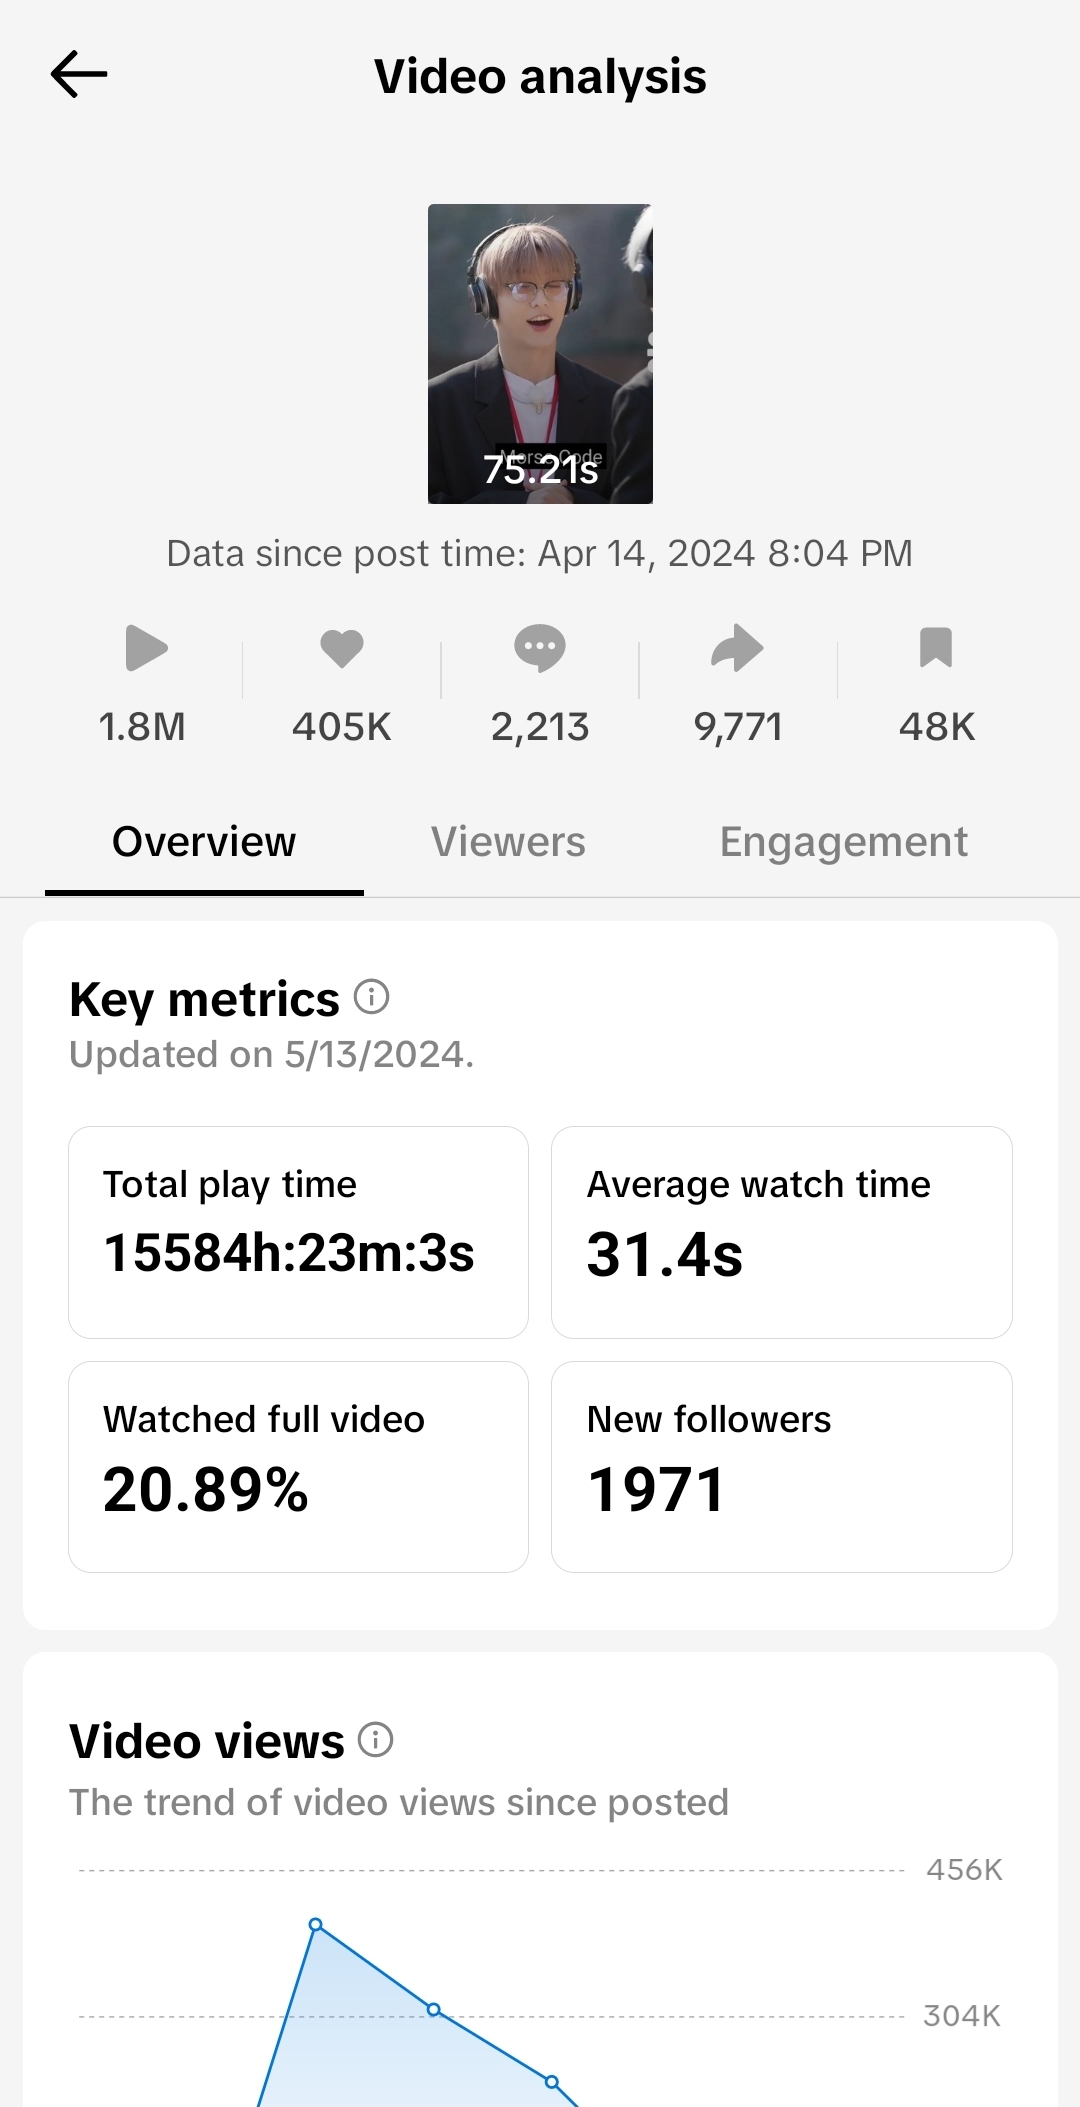Open Video views info icon
Image resolution: width=1080 pixels, height=2107 pixels.
[x=376, y=1740]
